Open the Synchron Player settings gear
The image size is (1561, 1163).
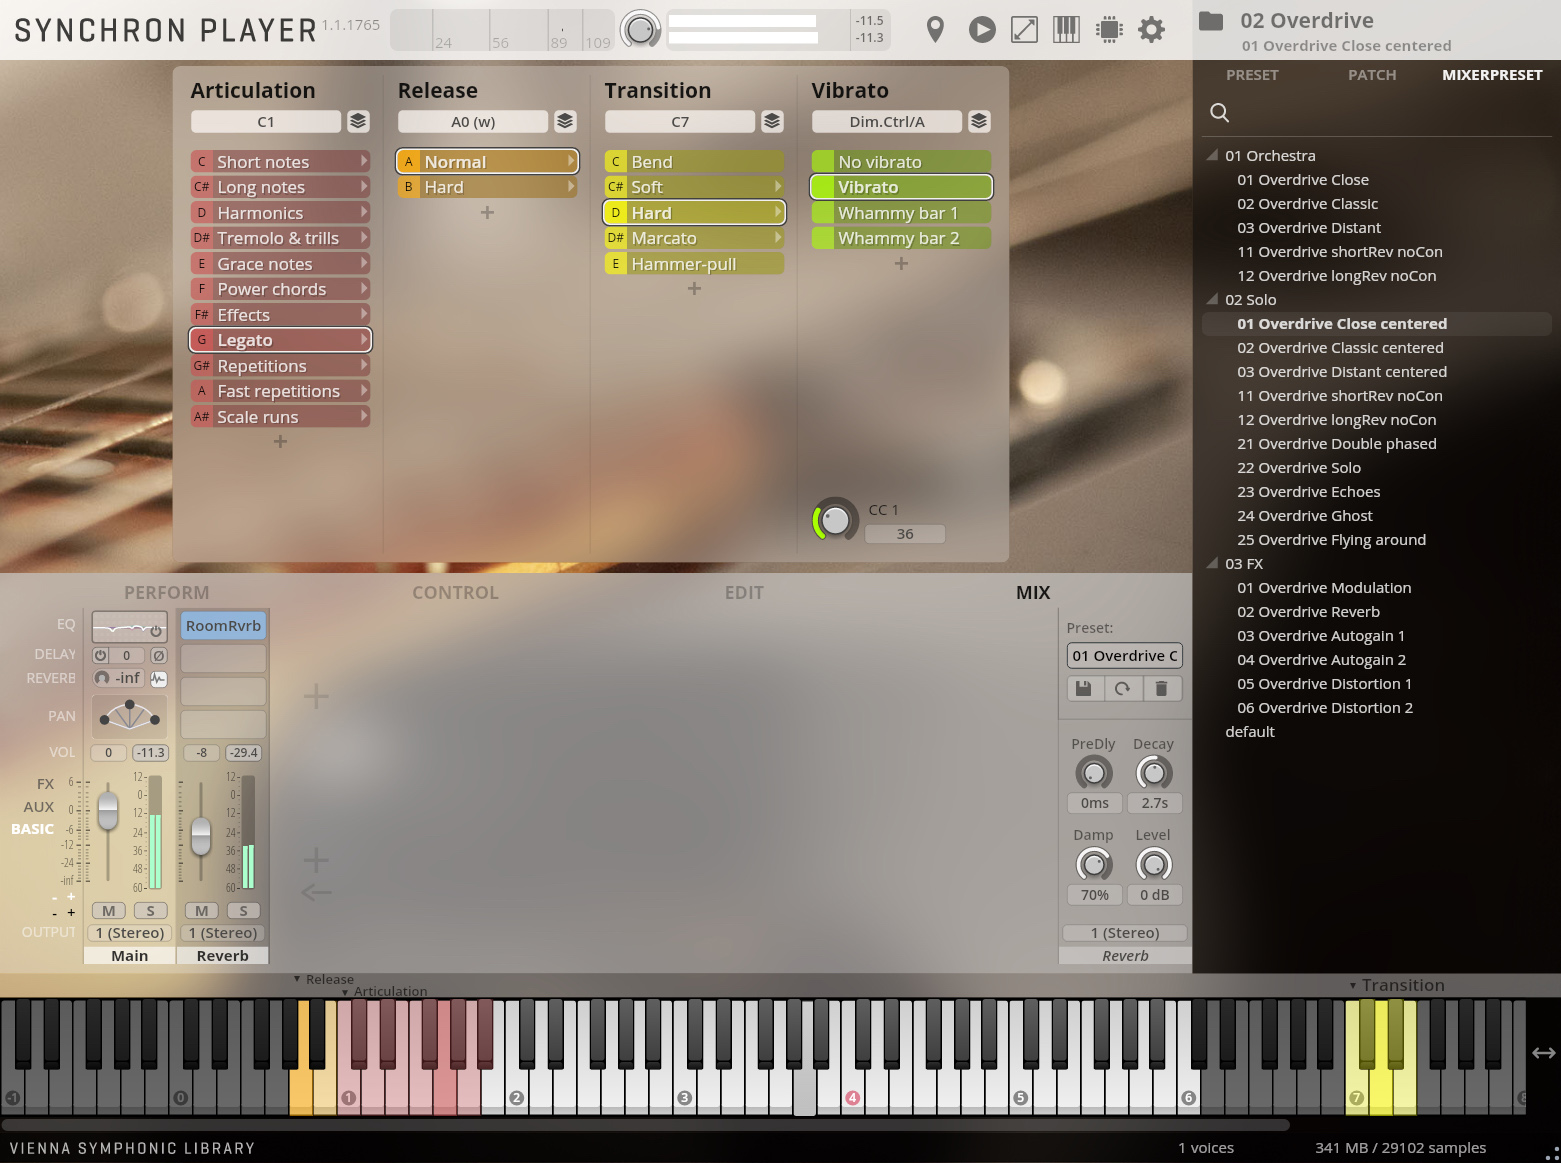point(1151,29)
